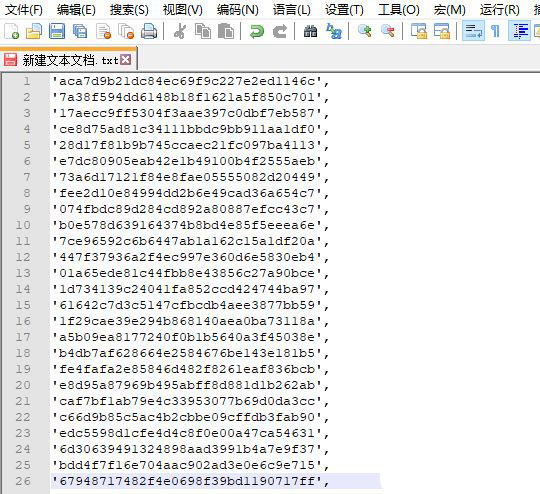Click the Copy toolbar icon
Viewport: 540px width, 494px height.
[203, 31]
